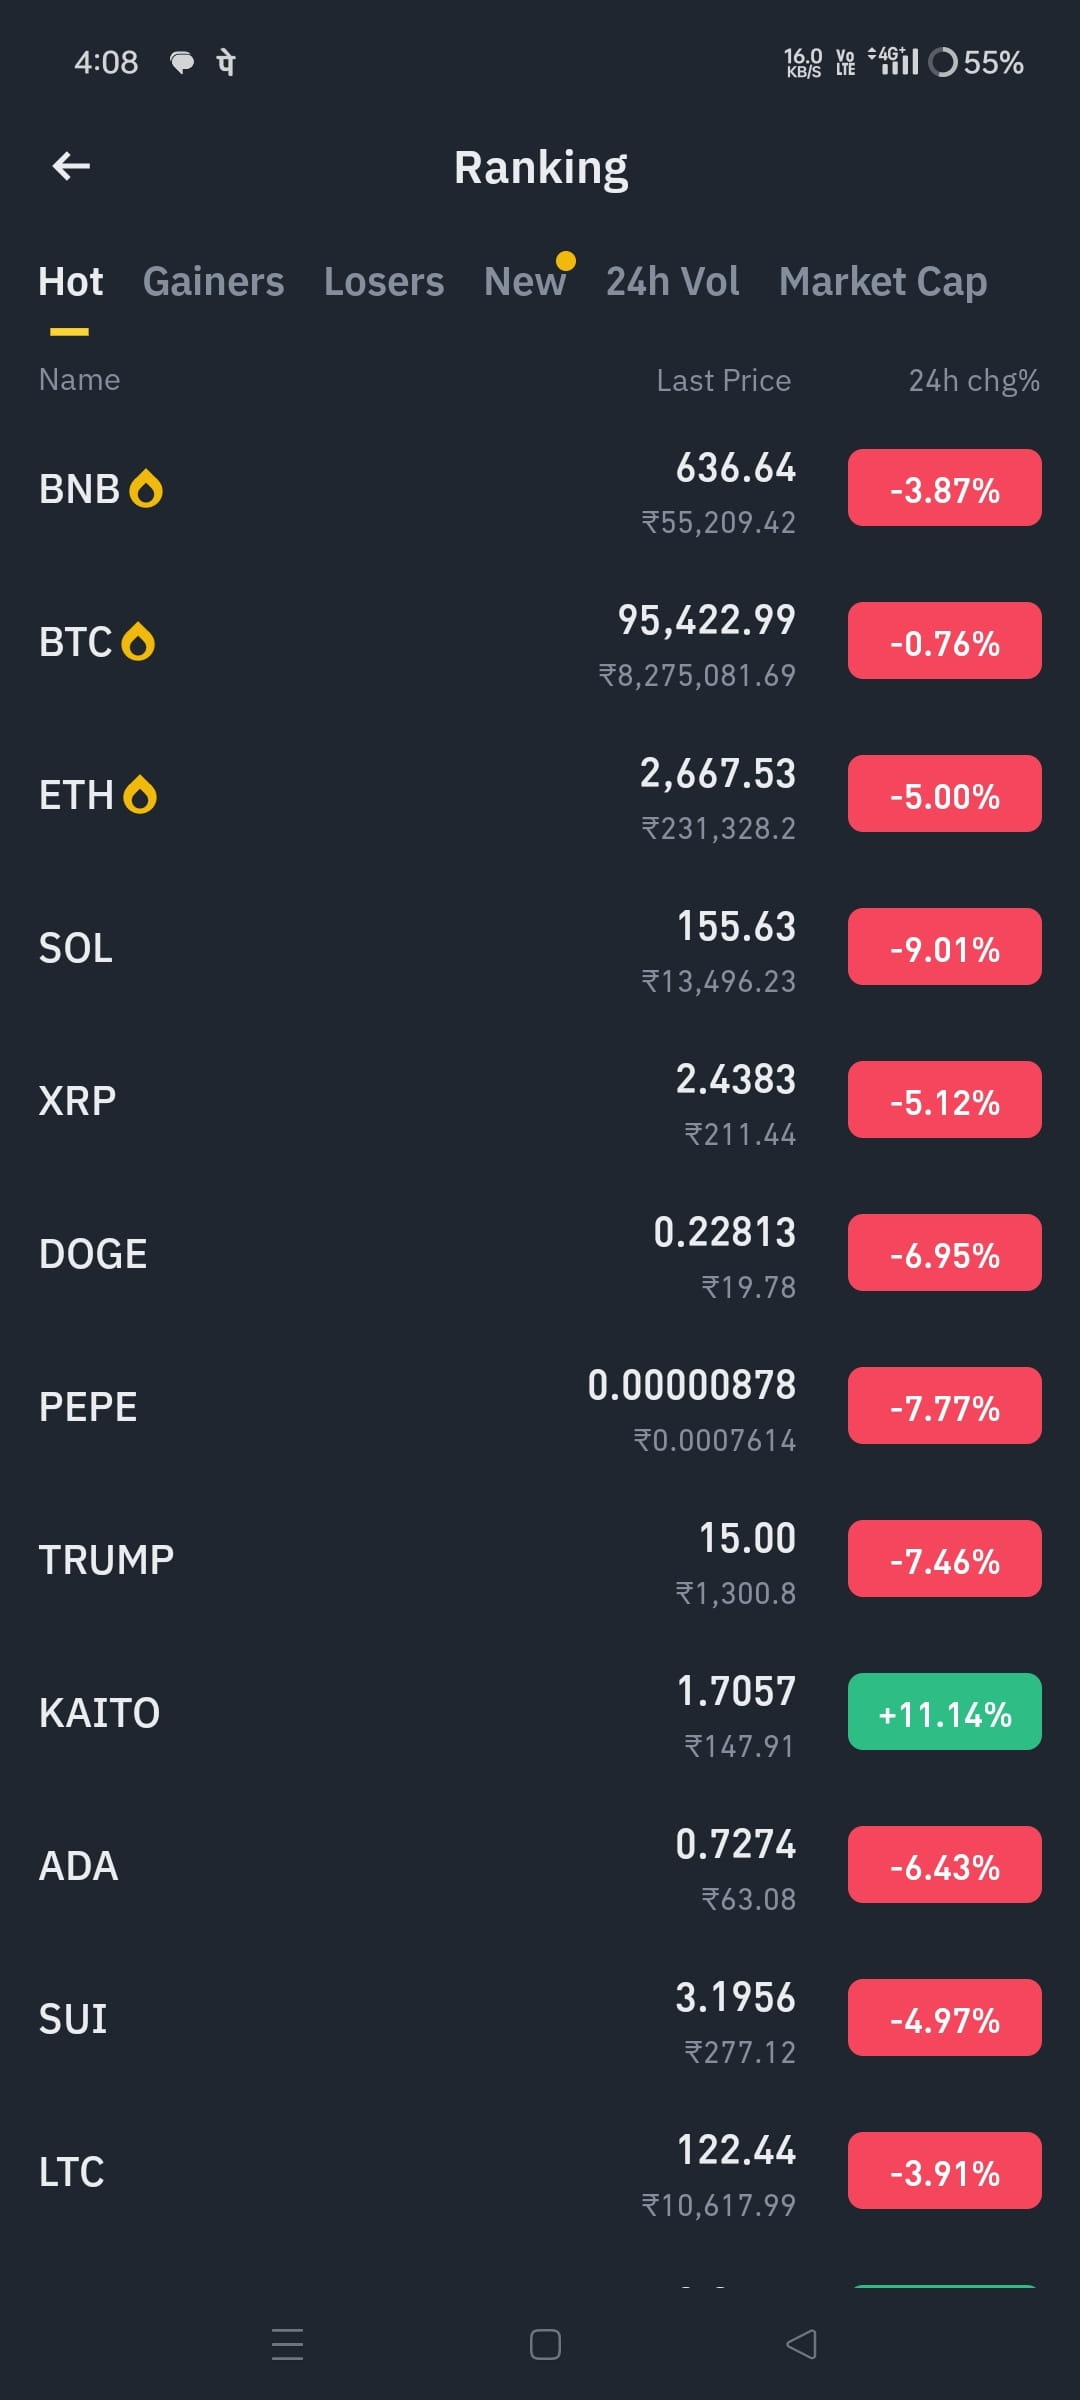Open the 24h Vol tab
Viewport: 1080px width, 2400px height.
(673, 282)
